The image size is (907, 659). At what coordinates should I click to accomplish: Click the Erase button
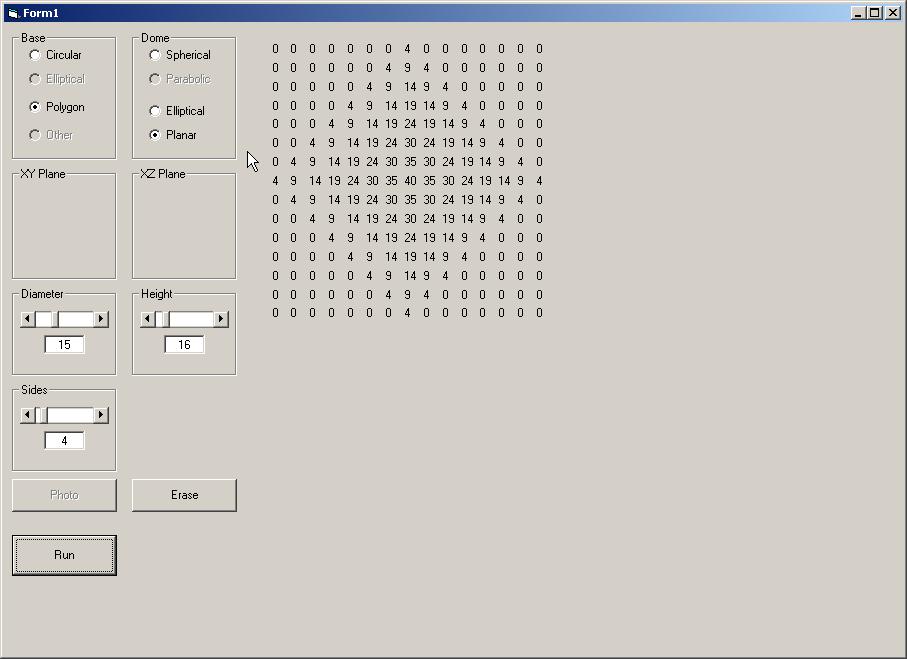tap(185, 495)
